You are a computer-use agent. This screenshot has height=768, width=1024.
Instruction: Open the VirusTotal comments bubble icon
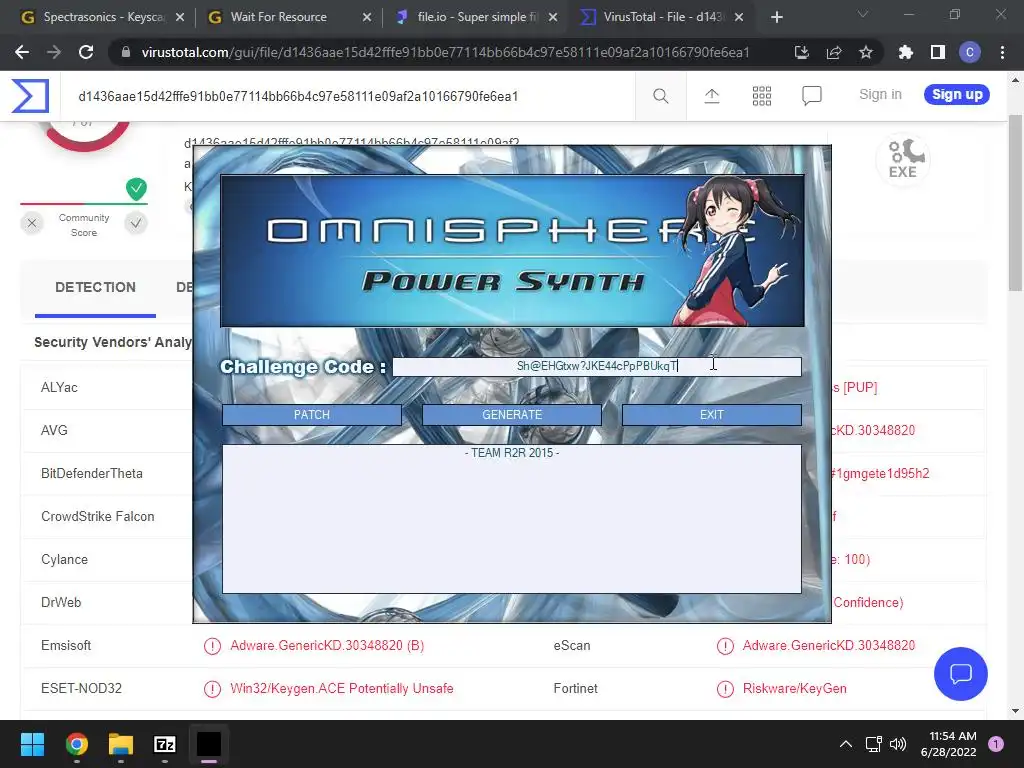(x=811, y=96)
